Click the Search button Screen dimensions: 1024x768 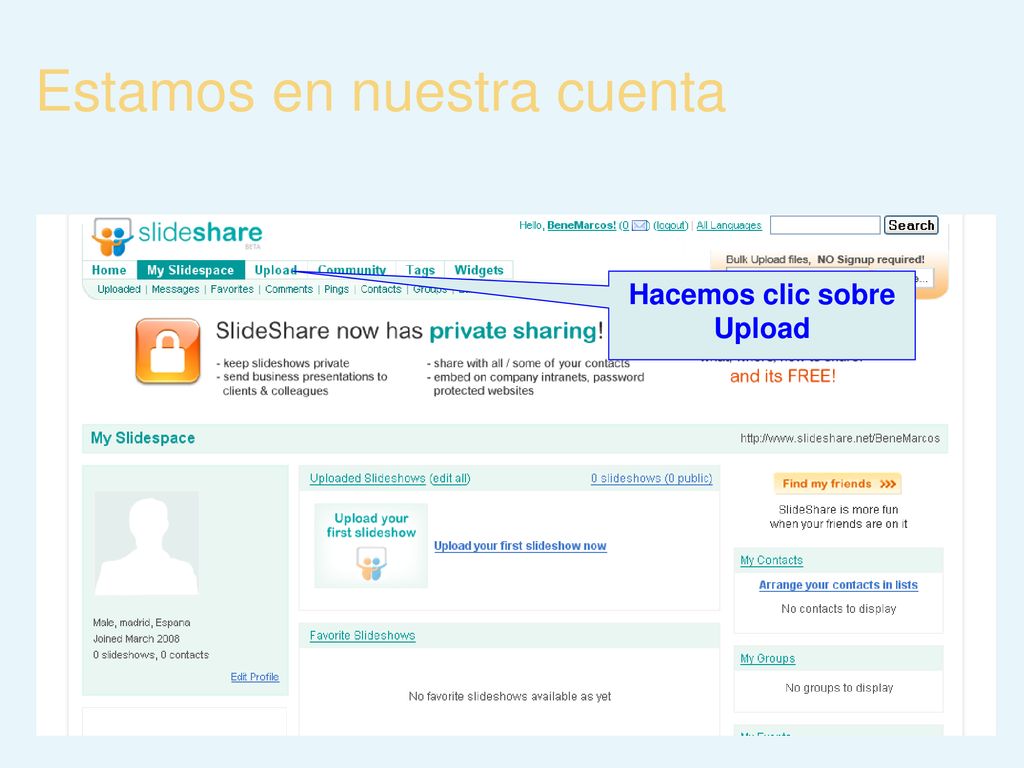pyautogui.click(x=911, y=225)
